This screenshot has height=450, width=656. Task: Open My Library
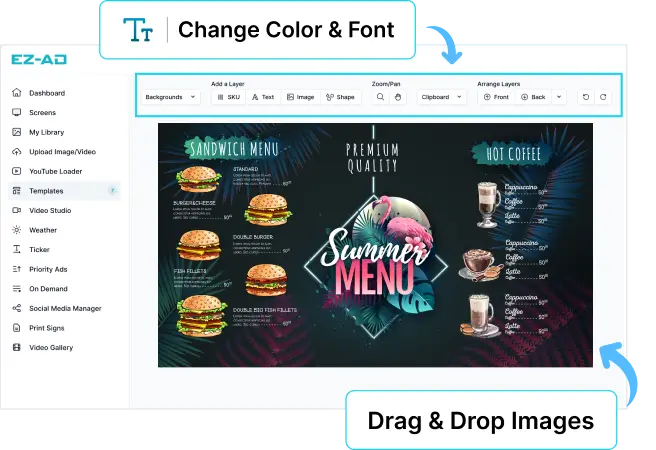[x=46, y=132]
